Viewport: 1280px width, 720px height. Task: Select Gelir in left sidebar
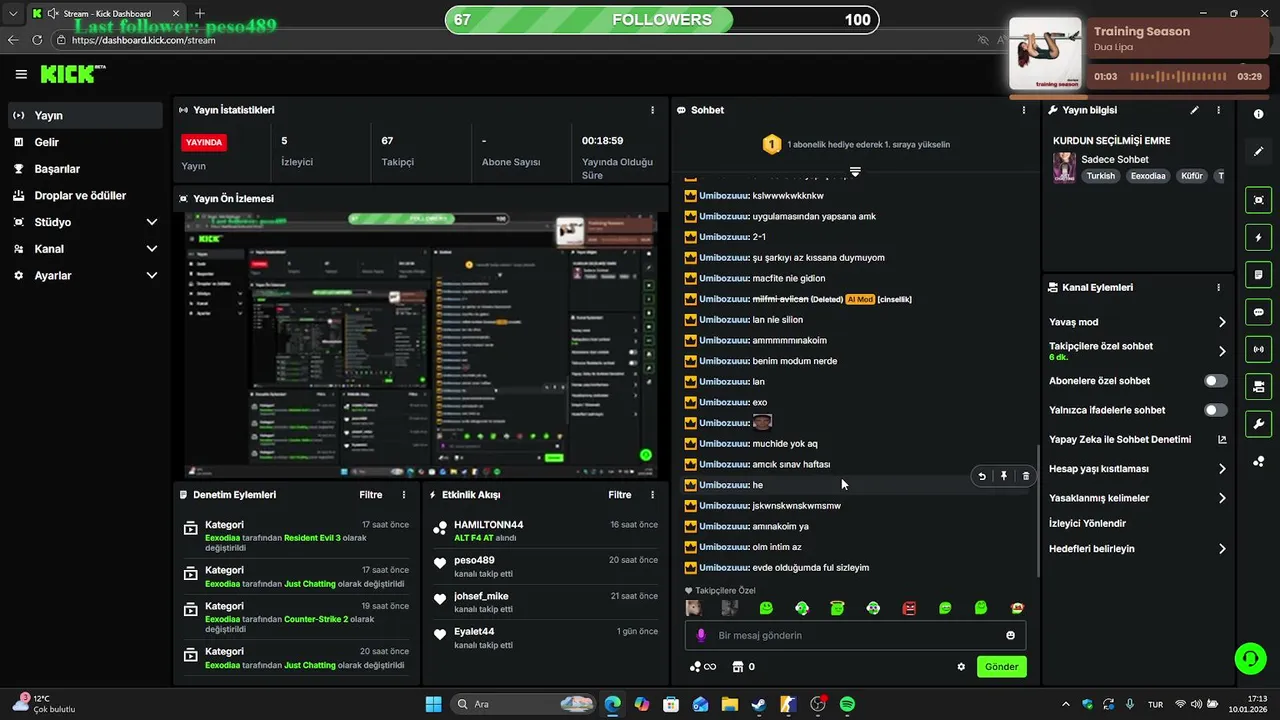[x=85, y=142]
